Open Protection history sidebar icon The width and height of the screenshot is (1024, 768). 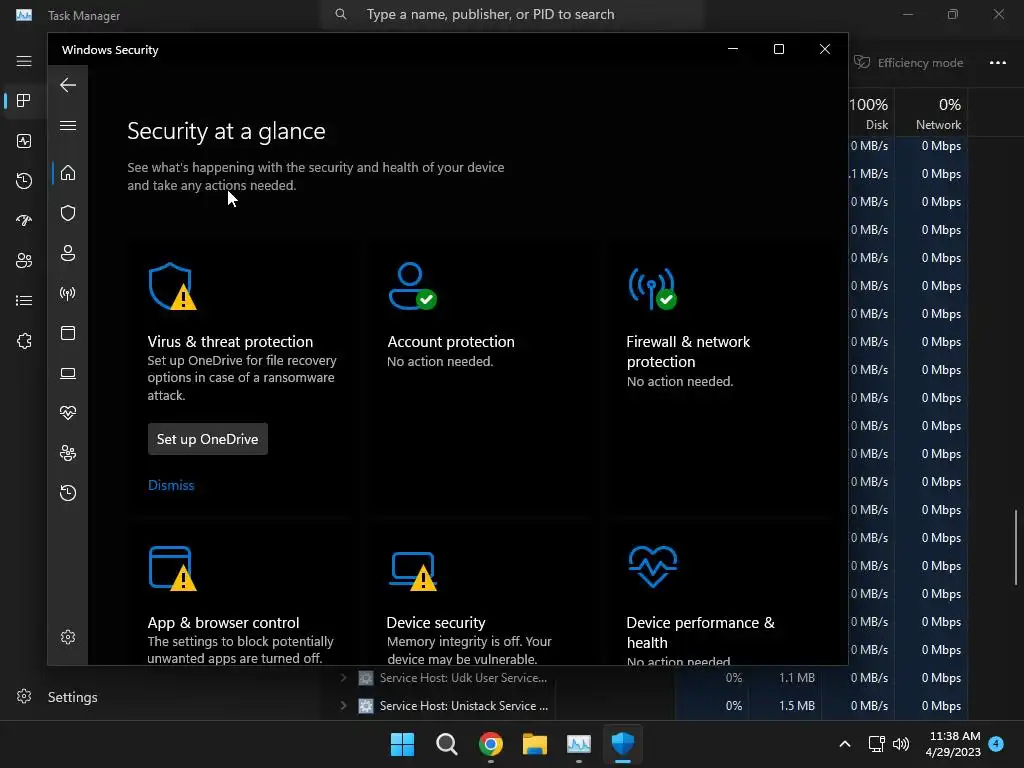(x=68, y=492)
